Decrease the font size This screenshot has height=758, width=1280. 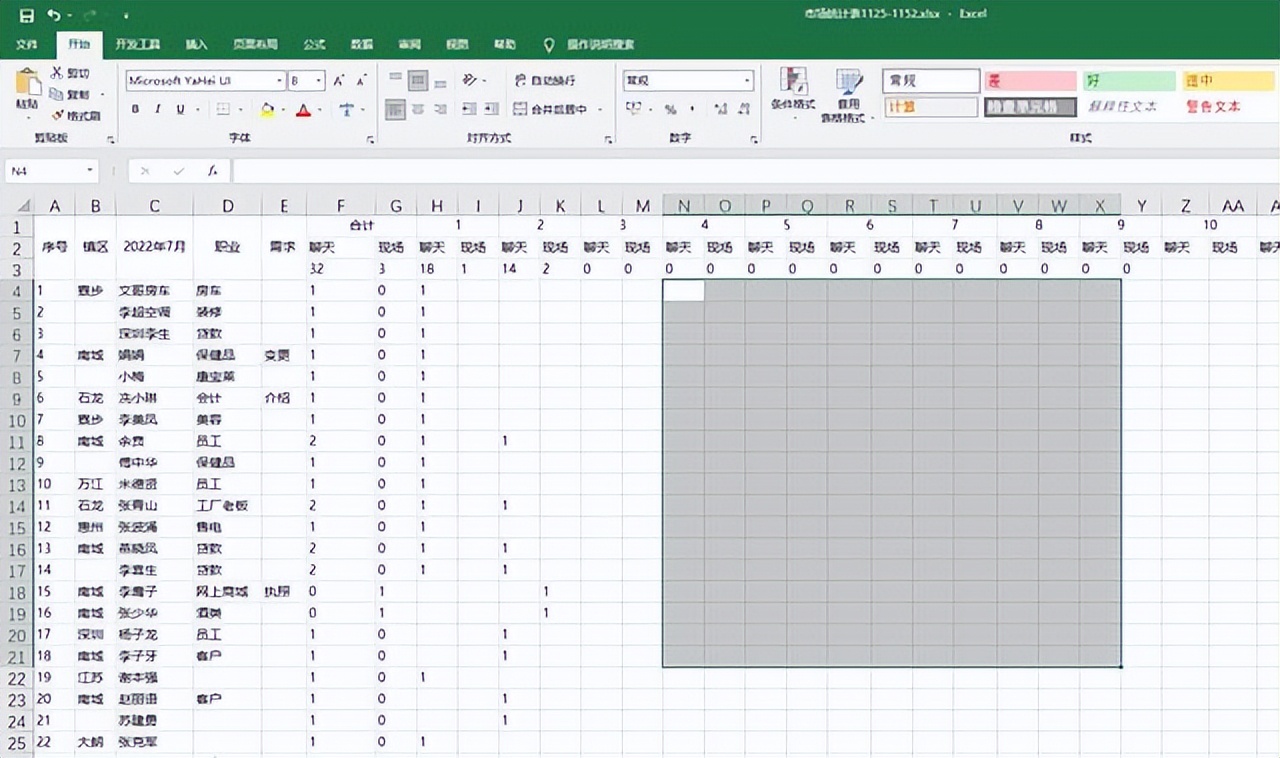click(361, 81)
